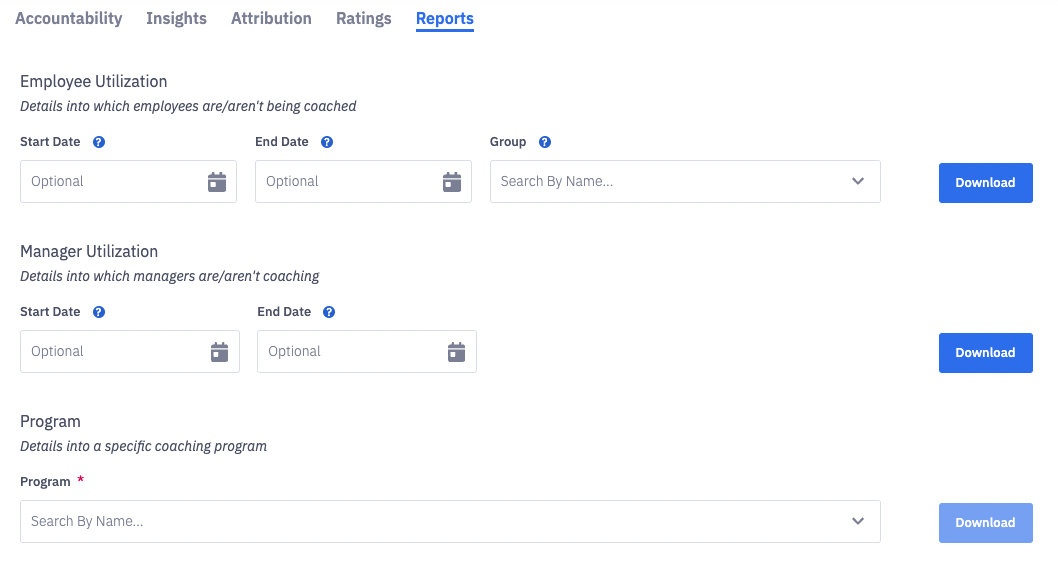The image size is (1058, 580).
Task: Open Employee Utilization End Date calendar icon
Action: [452, 182]
